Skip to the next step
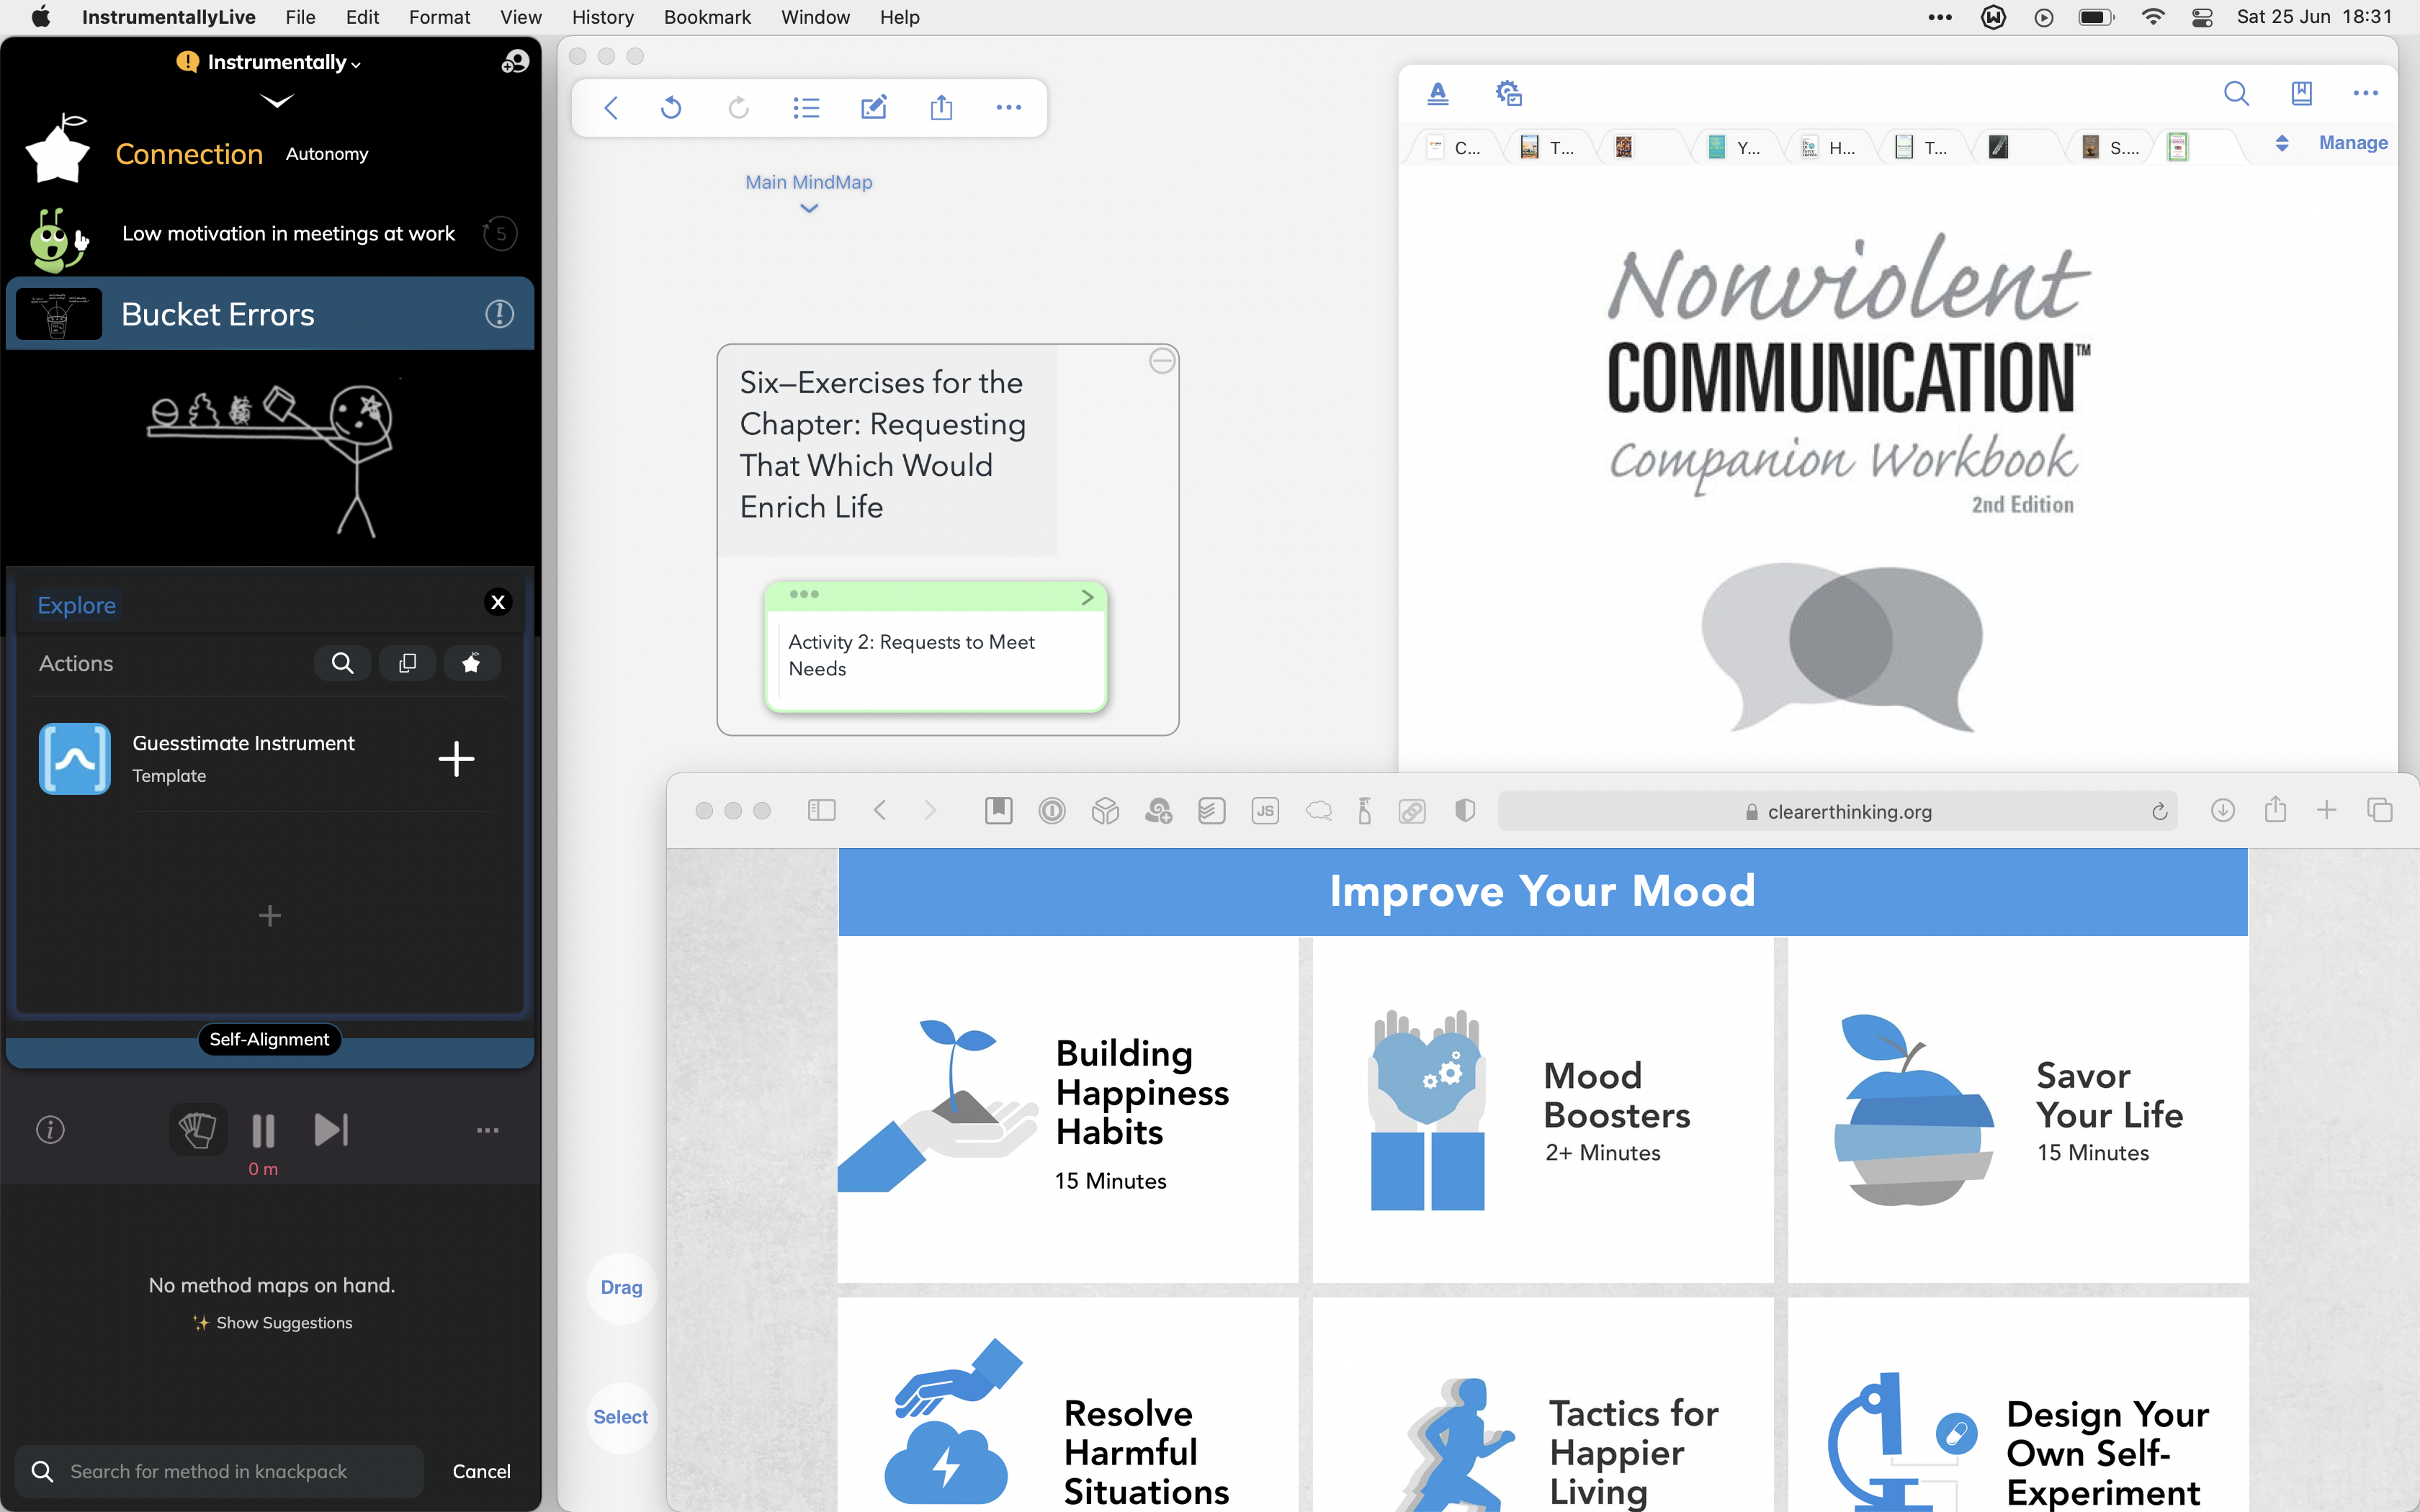The height and width of the screenshot is (1512, 2420). [331, 1130]
